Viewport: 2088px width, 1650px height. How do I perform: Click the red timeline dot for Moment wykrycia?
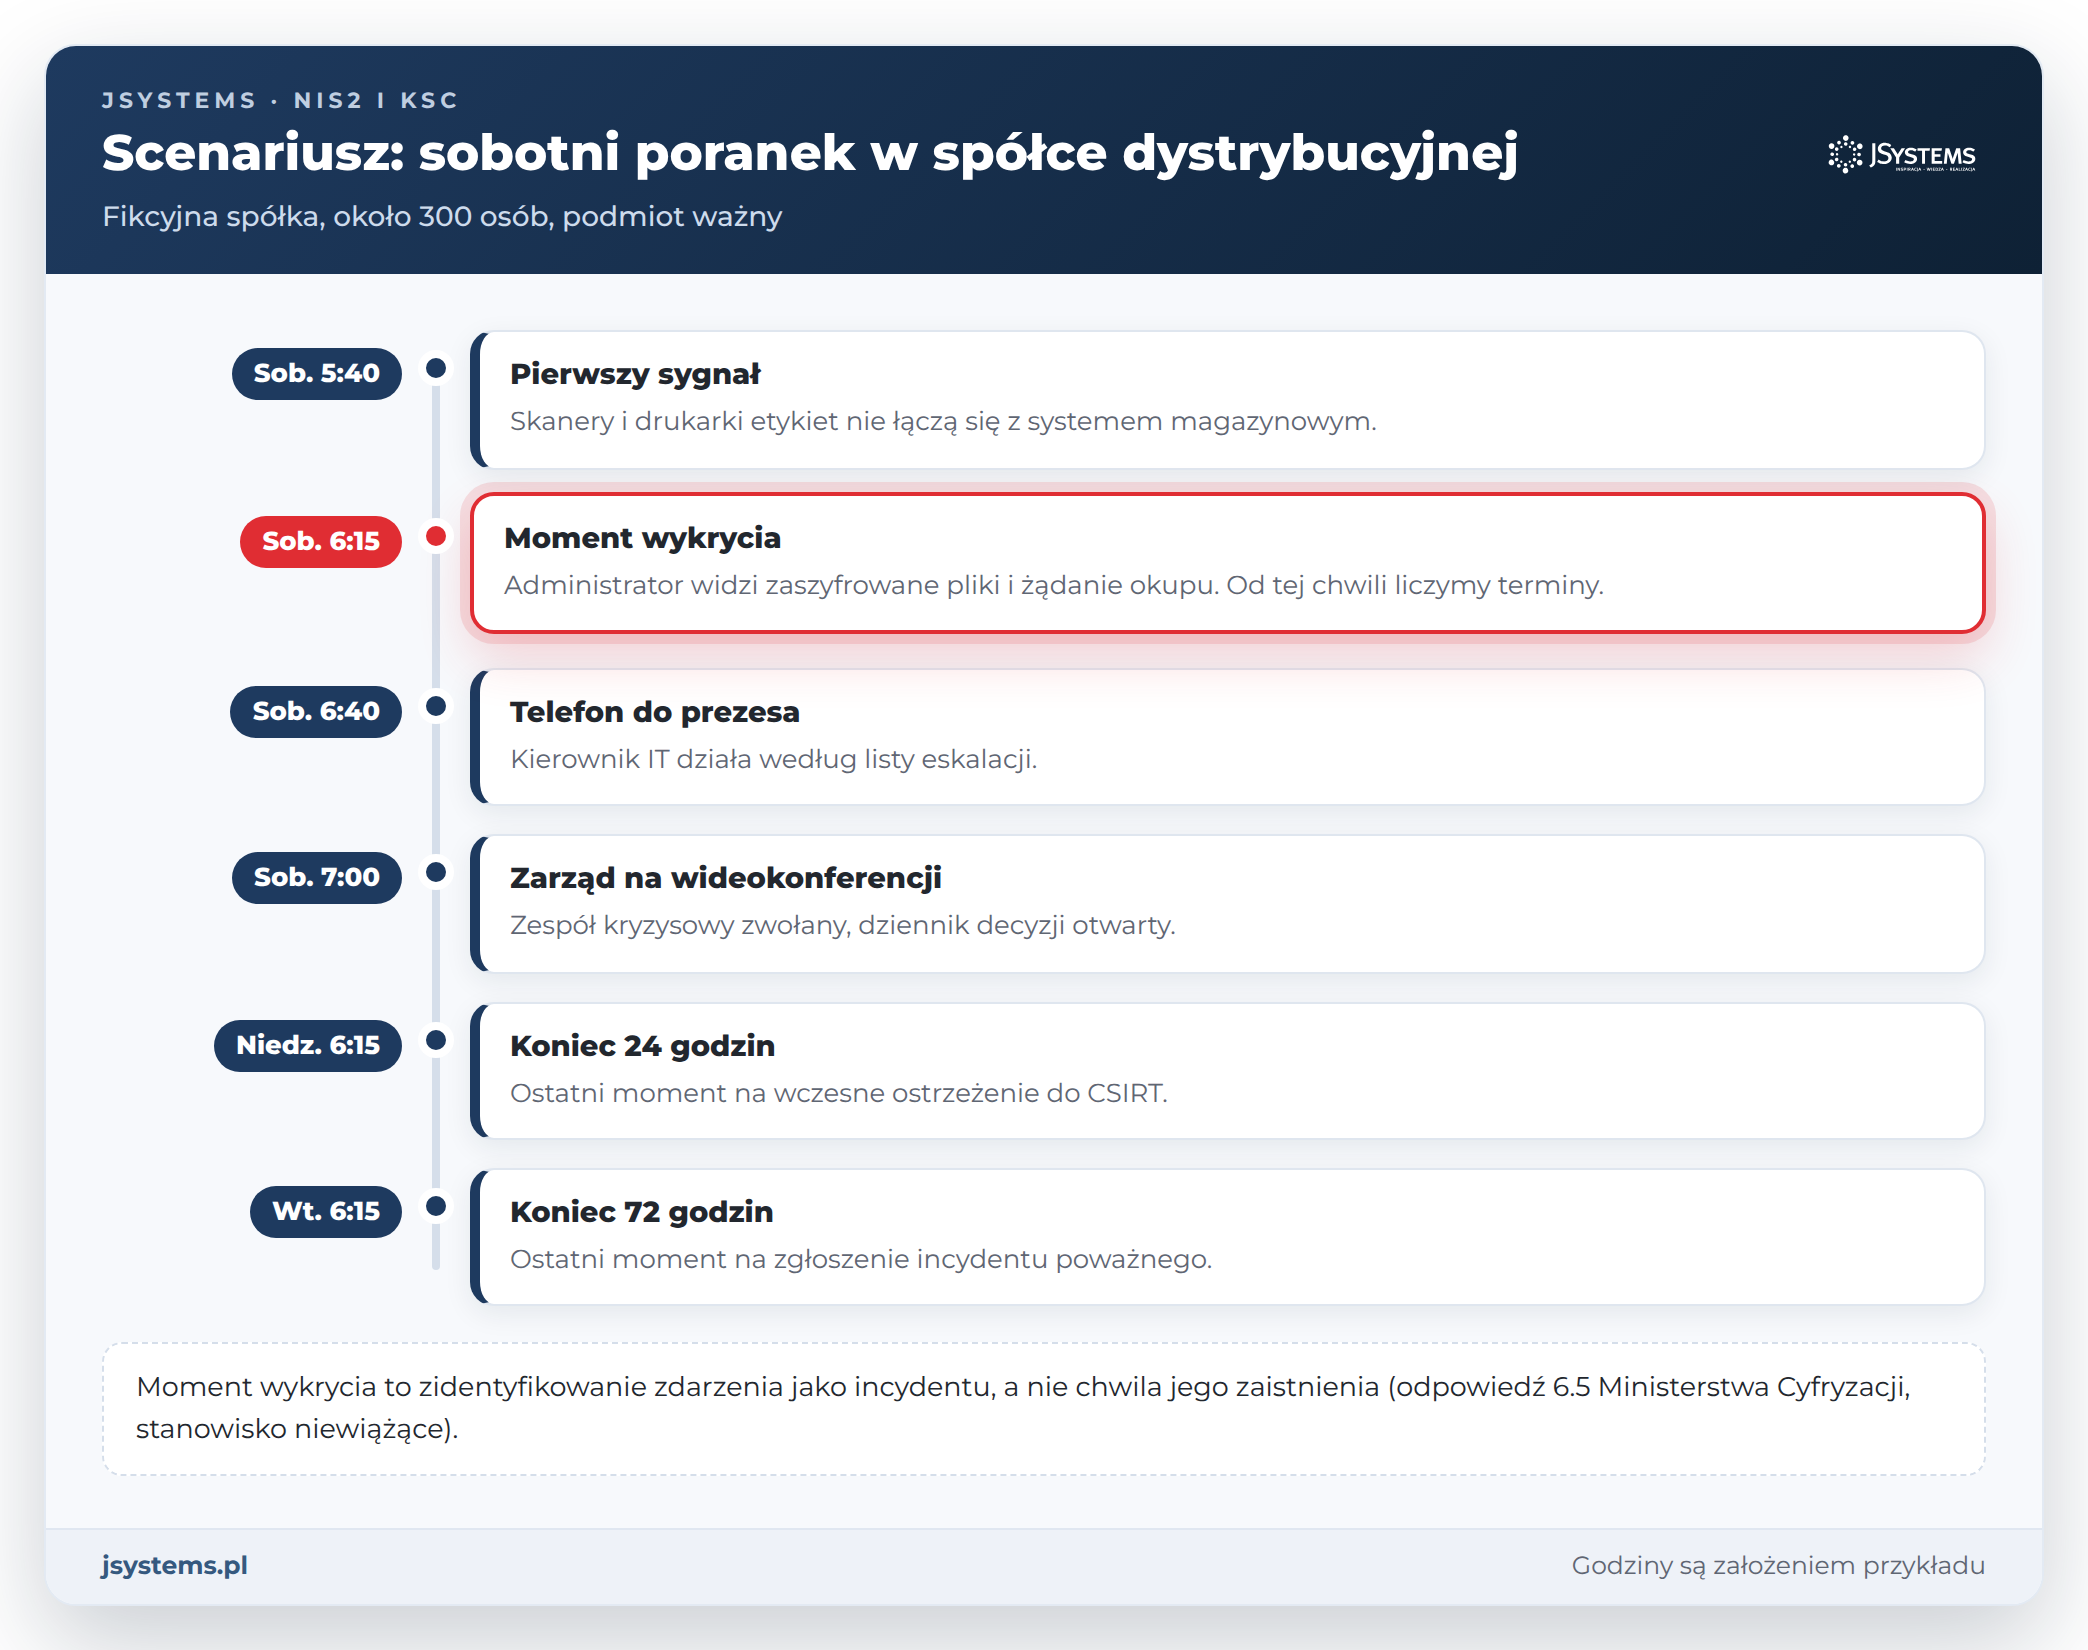point(436,536)
